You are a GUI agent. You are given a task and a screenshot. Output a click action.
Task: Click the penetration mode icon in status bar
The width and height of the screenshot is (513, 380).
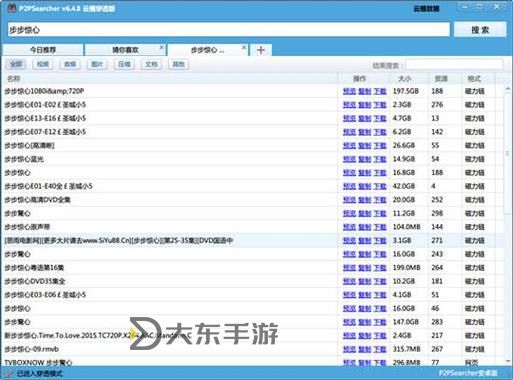tap(10, 373)
